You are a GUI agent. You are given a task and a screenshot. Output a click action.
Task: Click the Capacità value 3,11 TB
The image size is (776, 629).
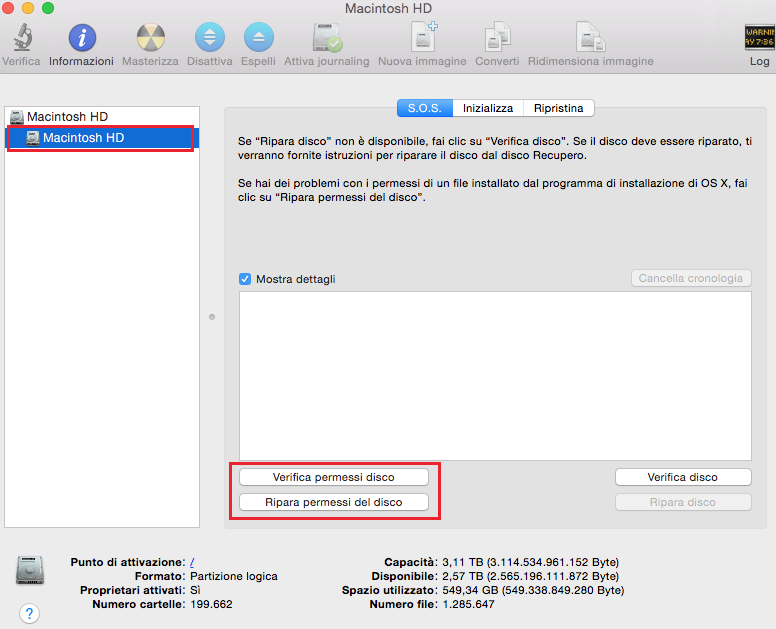(531, 562)
